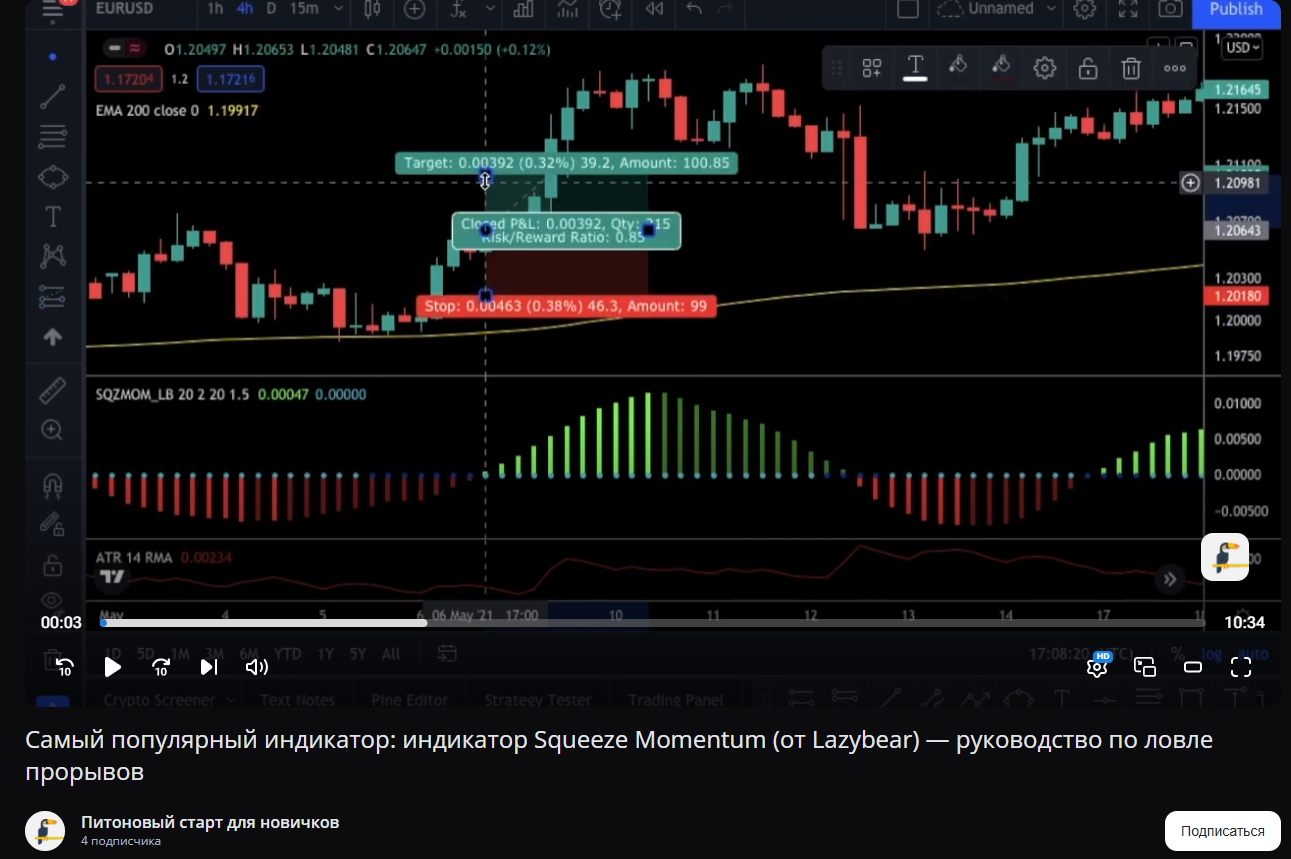The image size is (1291, 859).
Task: Click the compare or add symbol icon
Action: 415,10
